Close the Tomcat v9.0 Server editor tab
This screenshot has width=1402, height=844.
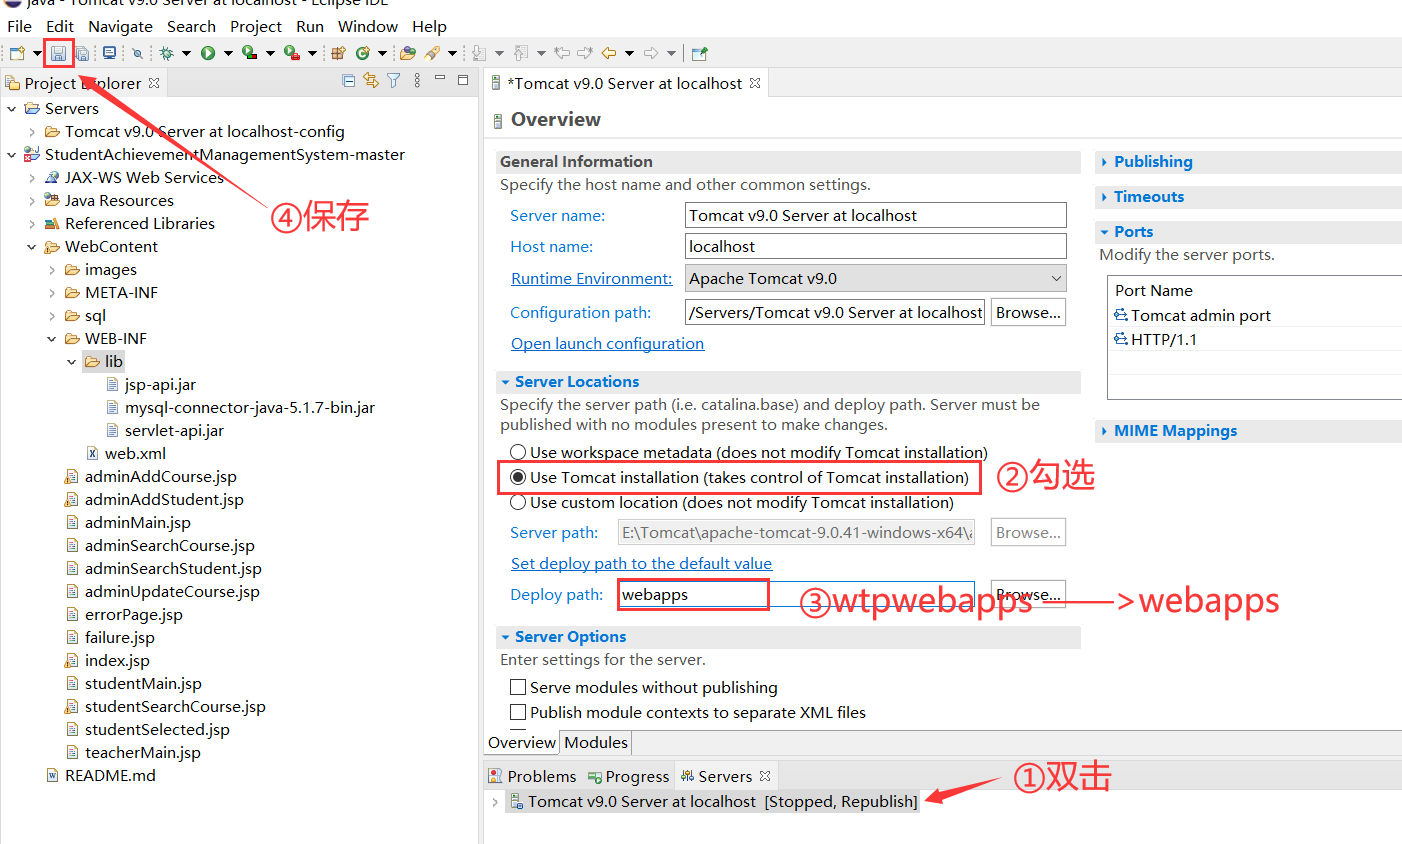(755, 83)
